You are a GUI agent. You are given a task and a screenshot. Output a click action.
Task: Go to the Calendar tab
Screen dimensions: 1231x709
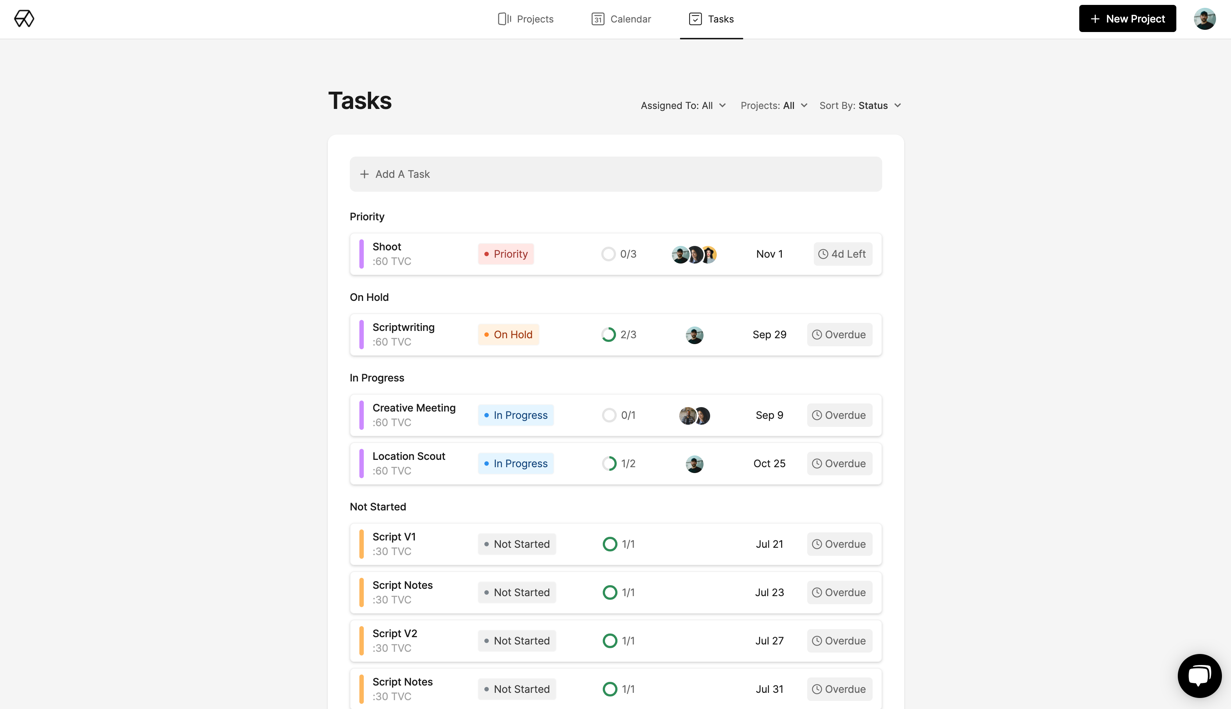click(621, 19)
